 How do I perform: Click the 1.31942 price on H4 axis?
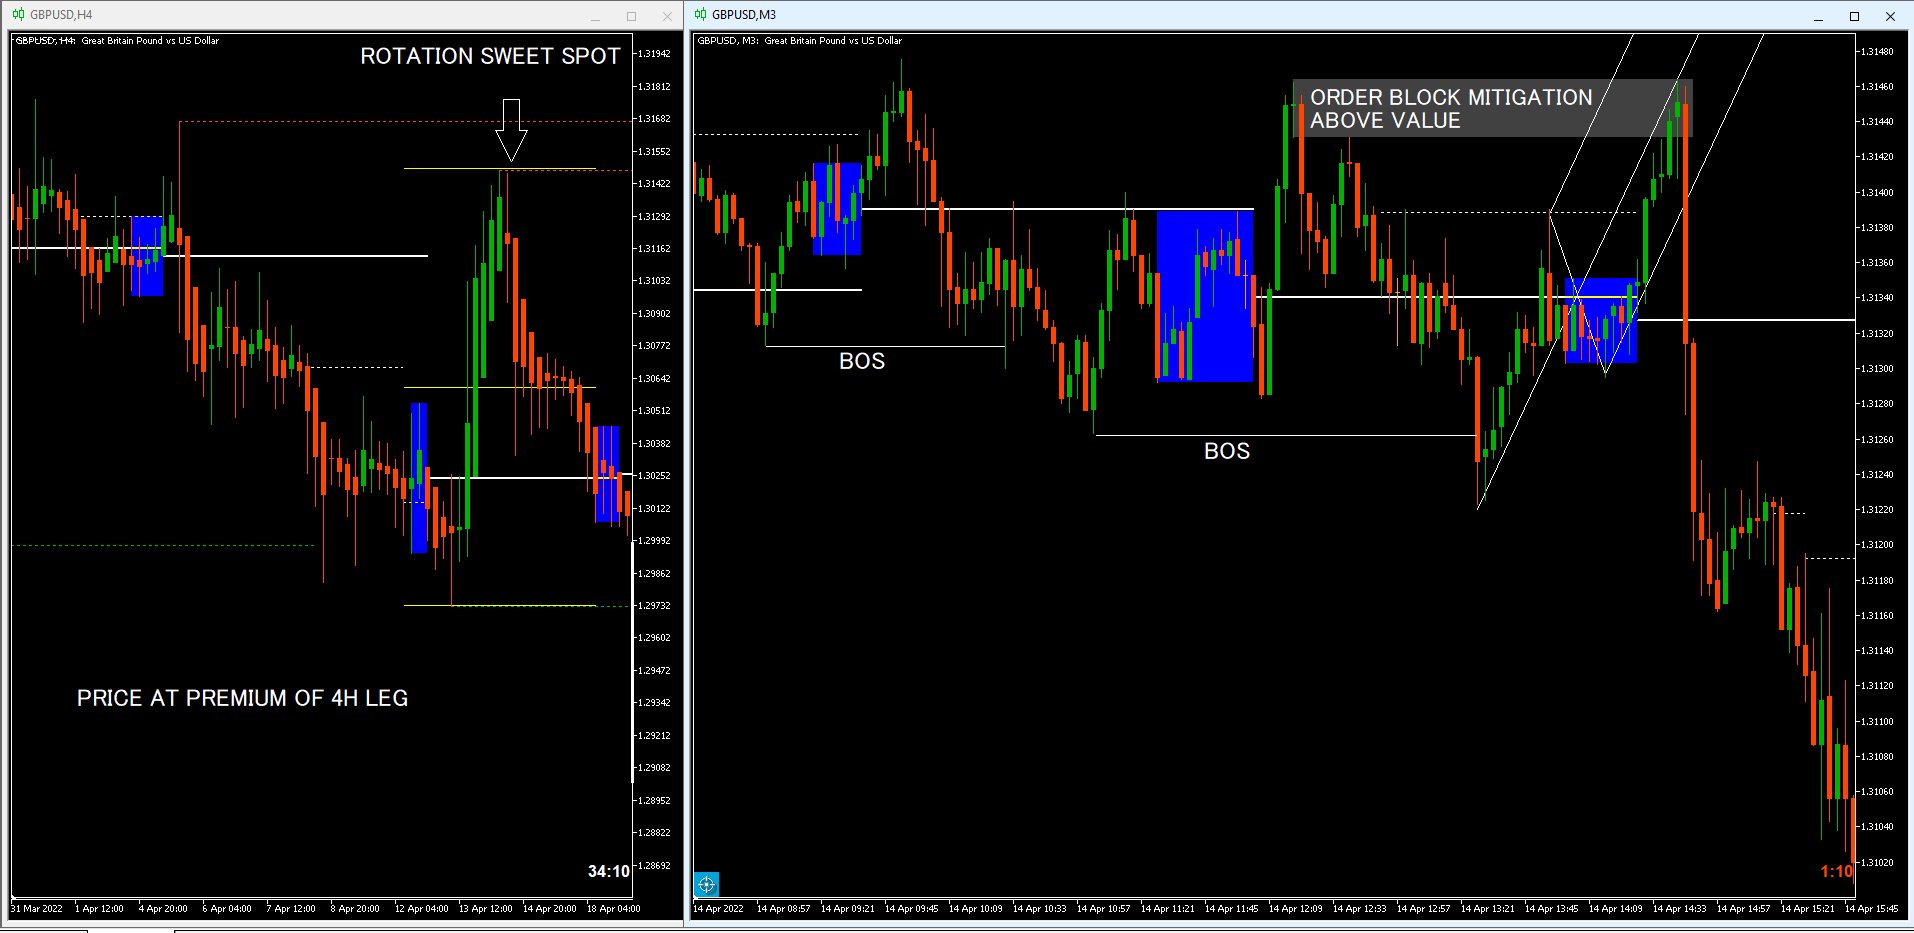(x=654, y=54)
